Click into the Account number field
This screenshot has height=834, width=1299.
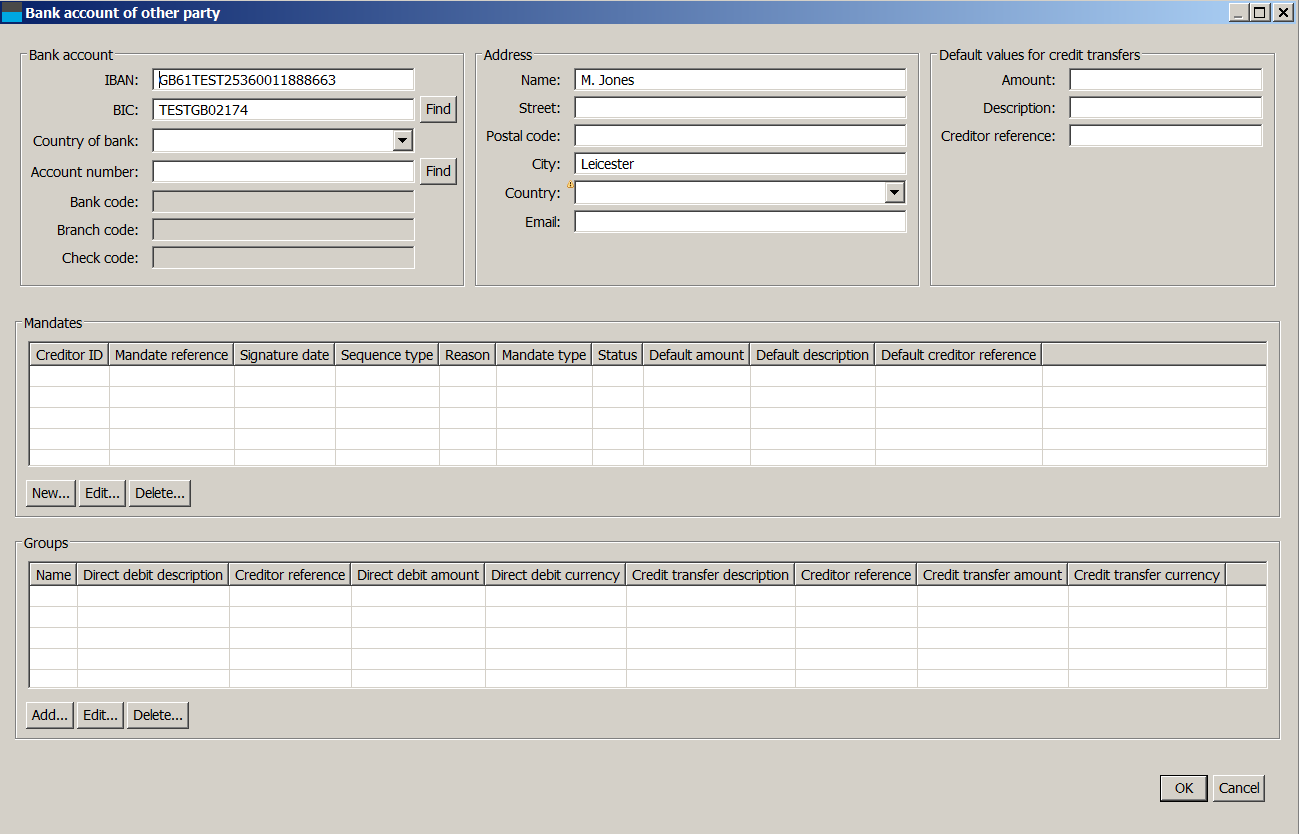click(284, 172)
